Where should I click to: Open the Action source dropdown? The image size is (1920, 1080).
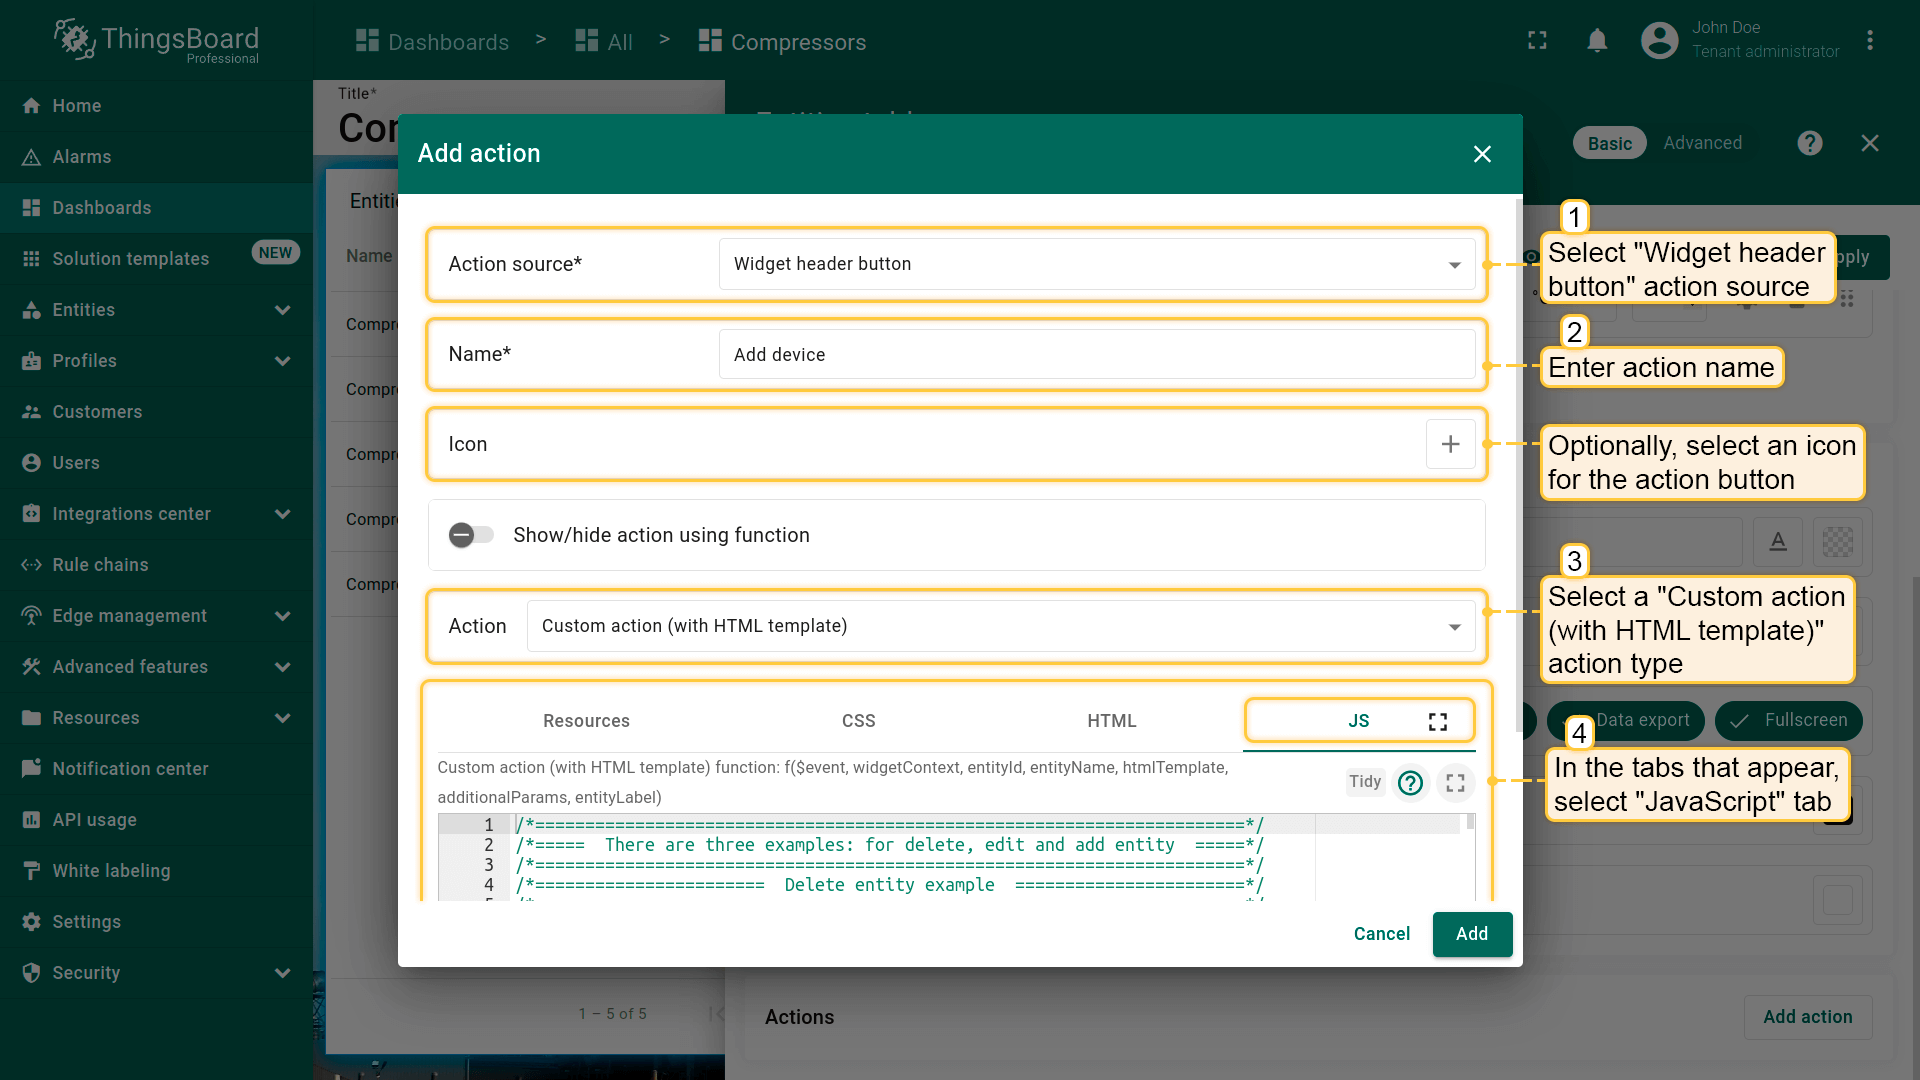pyautogui.click(x=1096, y=264)
